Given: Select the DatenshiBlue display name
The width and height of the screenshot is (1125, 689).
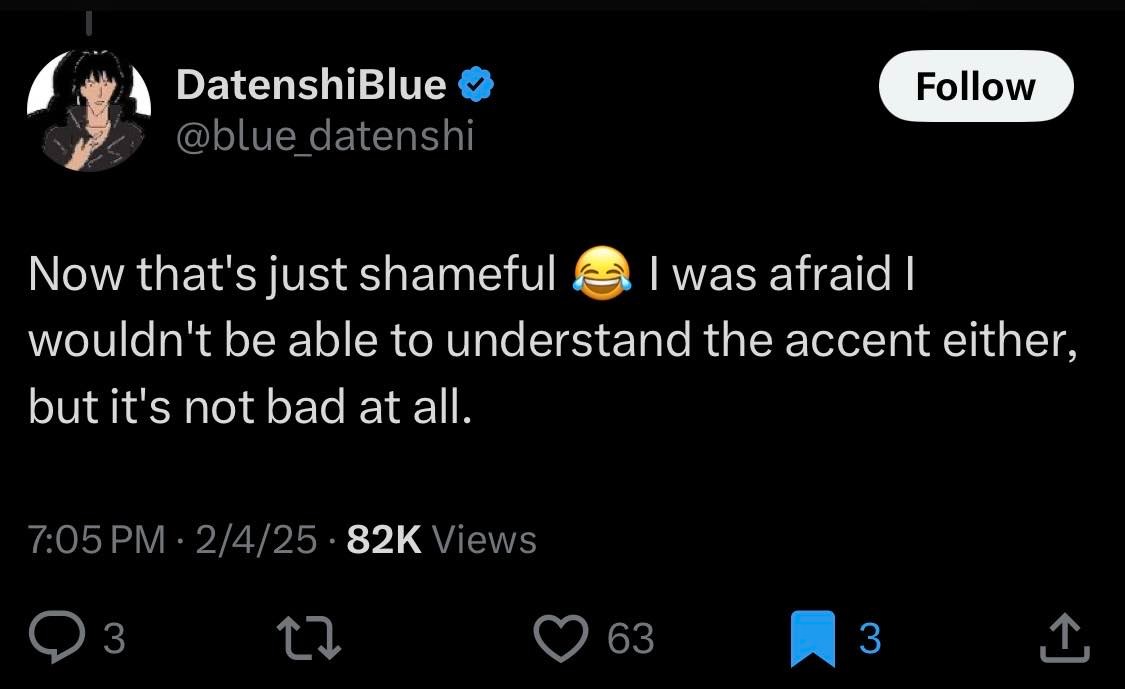Looking at the screenshot, I should pos(310,84).
